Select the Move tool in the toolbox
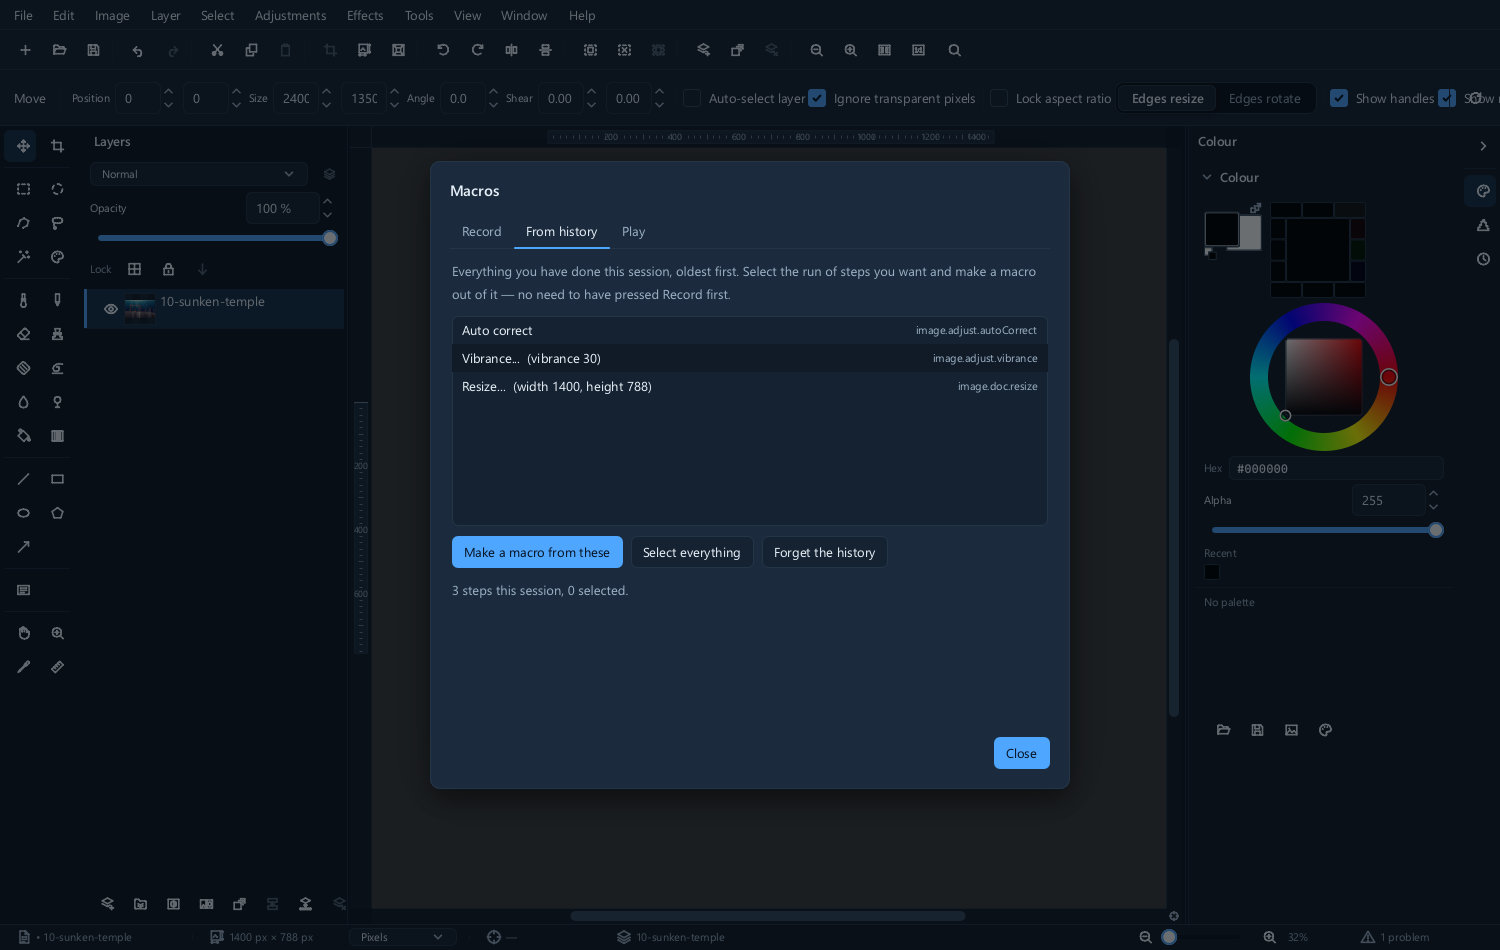Screen dimensions: 1500x950 point(22,146)
